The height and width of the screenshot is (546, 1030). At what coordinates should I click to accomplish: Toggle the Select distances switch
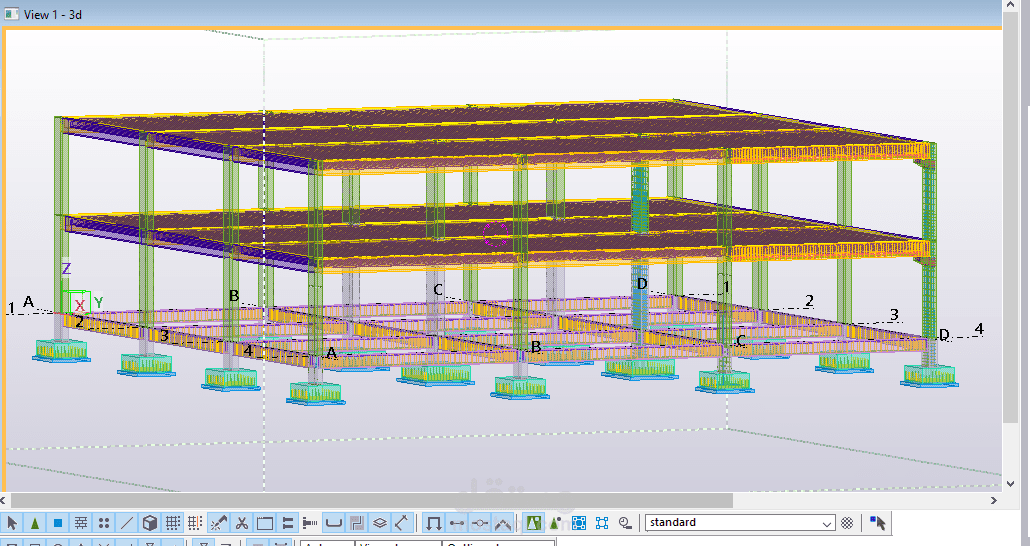pyautogui.click(x=403, y=523)
